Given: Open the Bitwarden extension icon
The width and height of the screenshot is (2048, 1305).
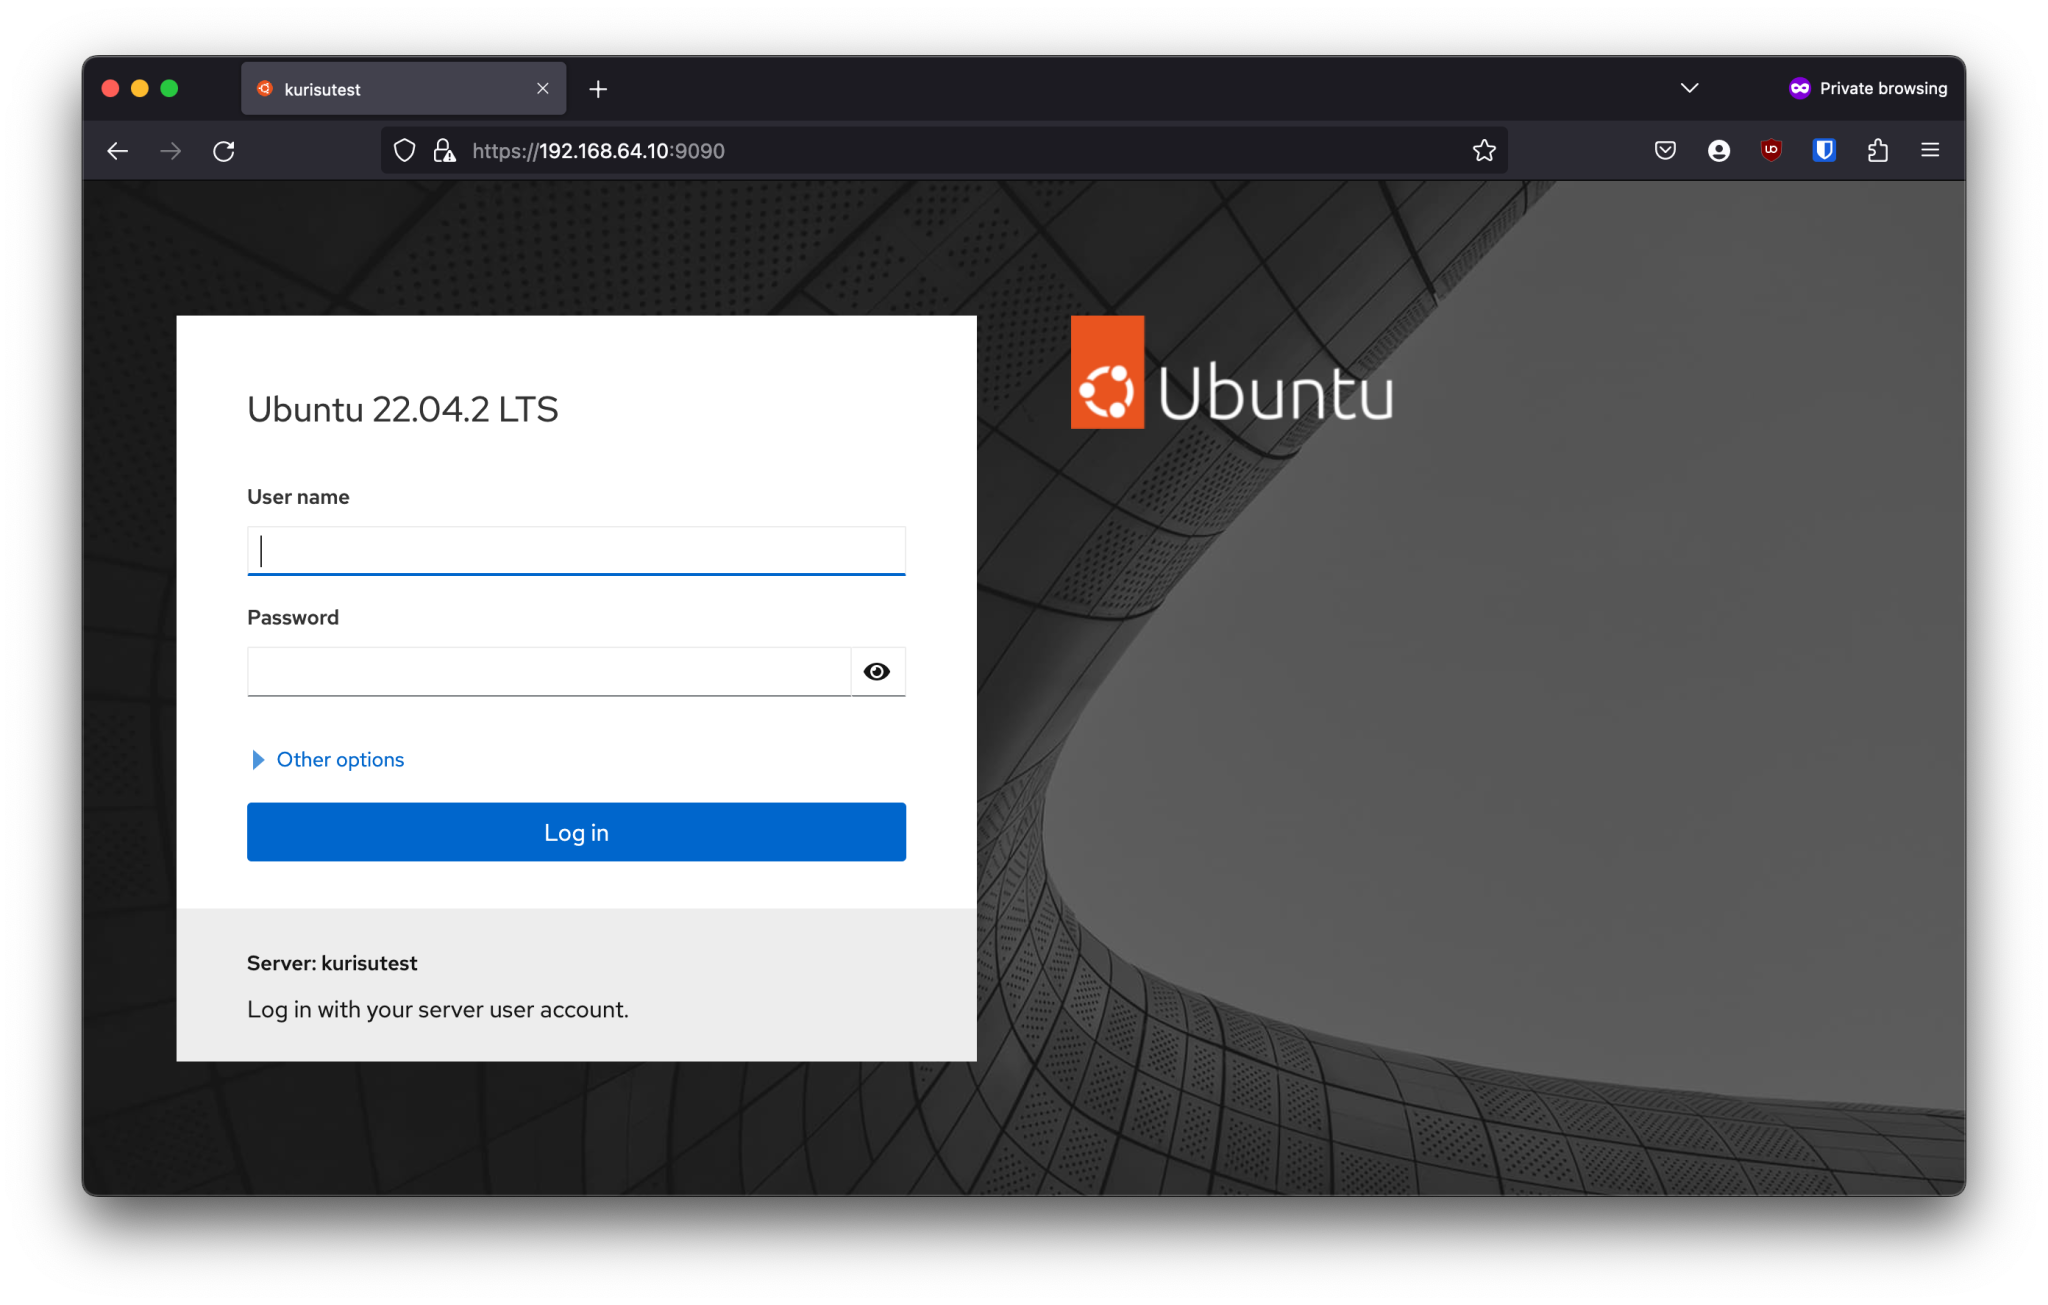Looking at the screenshot, I should [x=1824, y=151].
